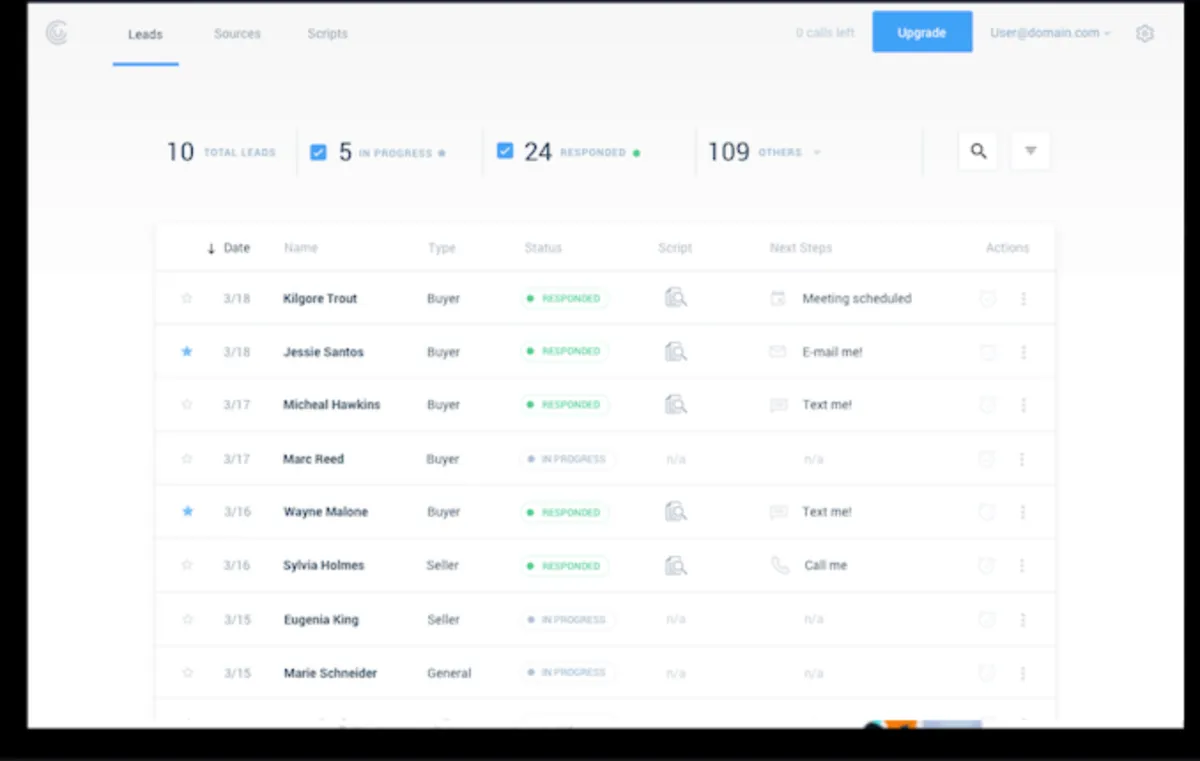1200x761 pixels.
Task: Open the filter icon button
Action: point(1030,151)
